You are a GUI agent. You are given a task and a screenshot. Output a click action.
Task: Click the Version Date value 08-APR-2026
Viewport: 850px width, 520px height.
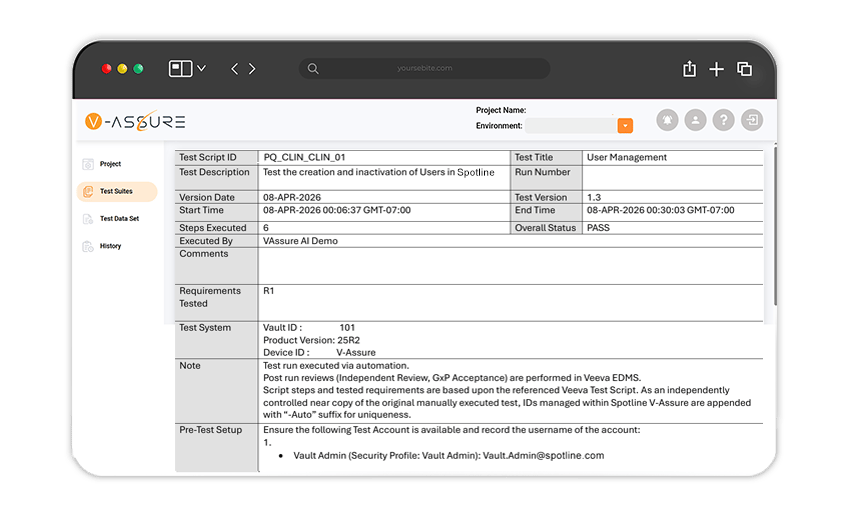(292, 197)
